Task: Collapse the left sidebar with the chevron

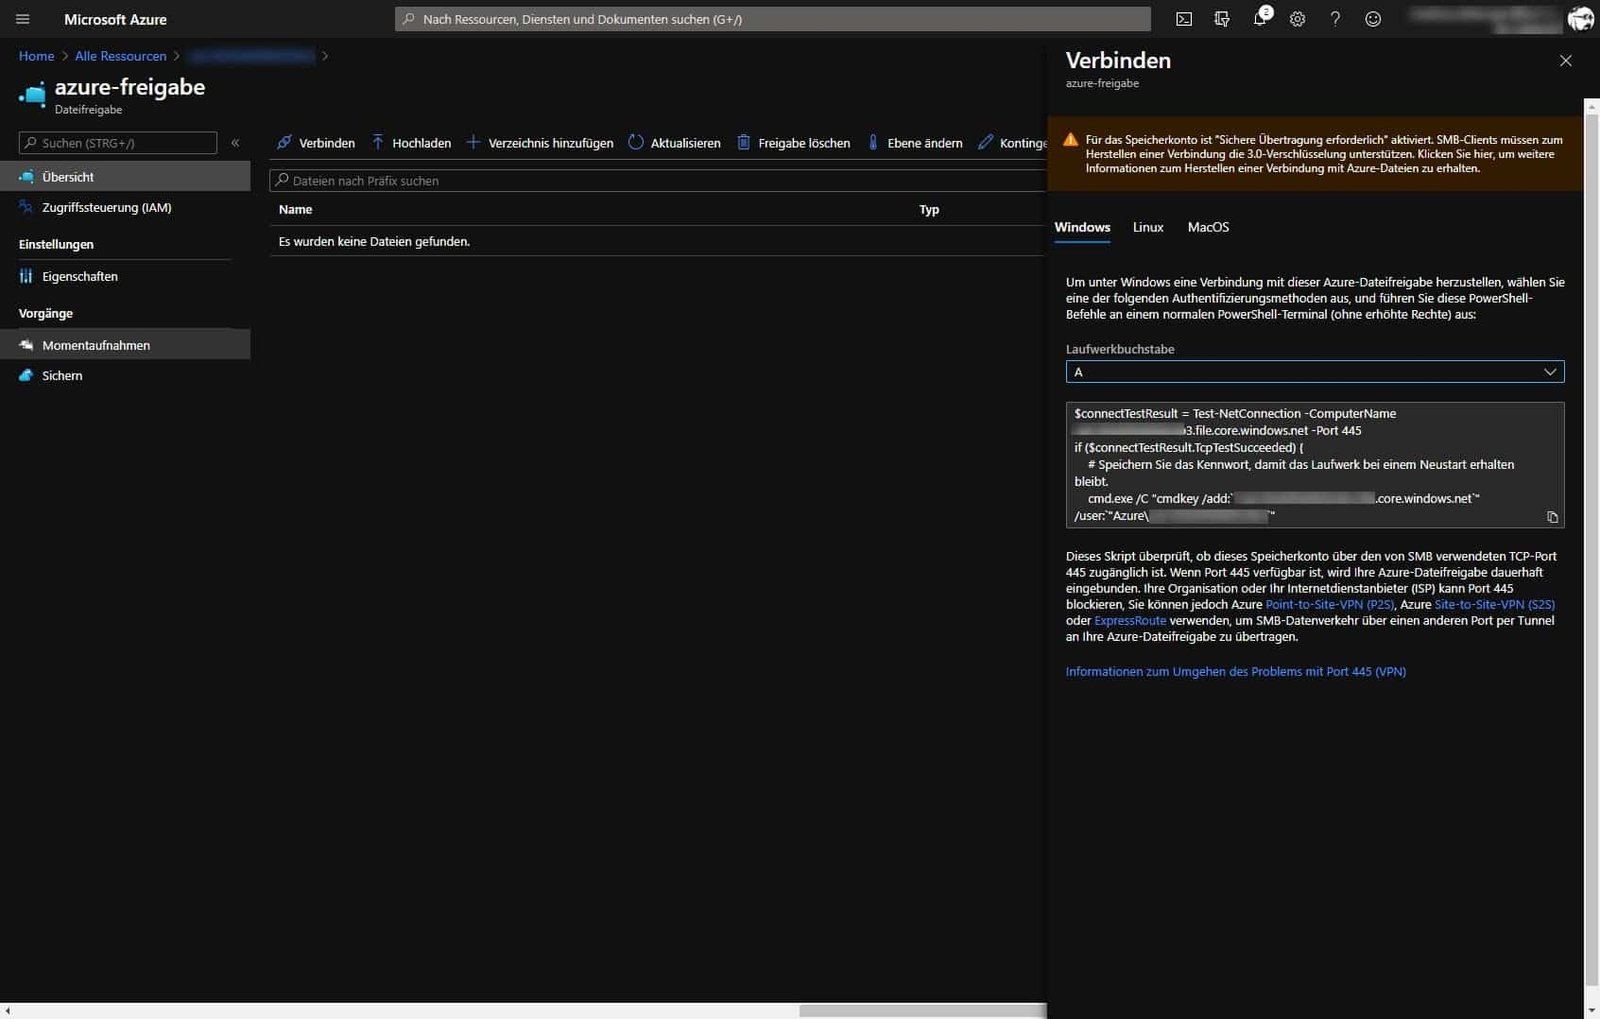Action: click(x=236, y=142)
